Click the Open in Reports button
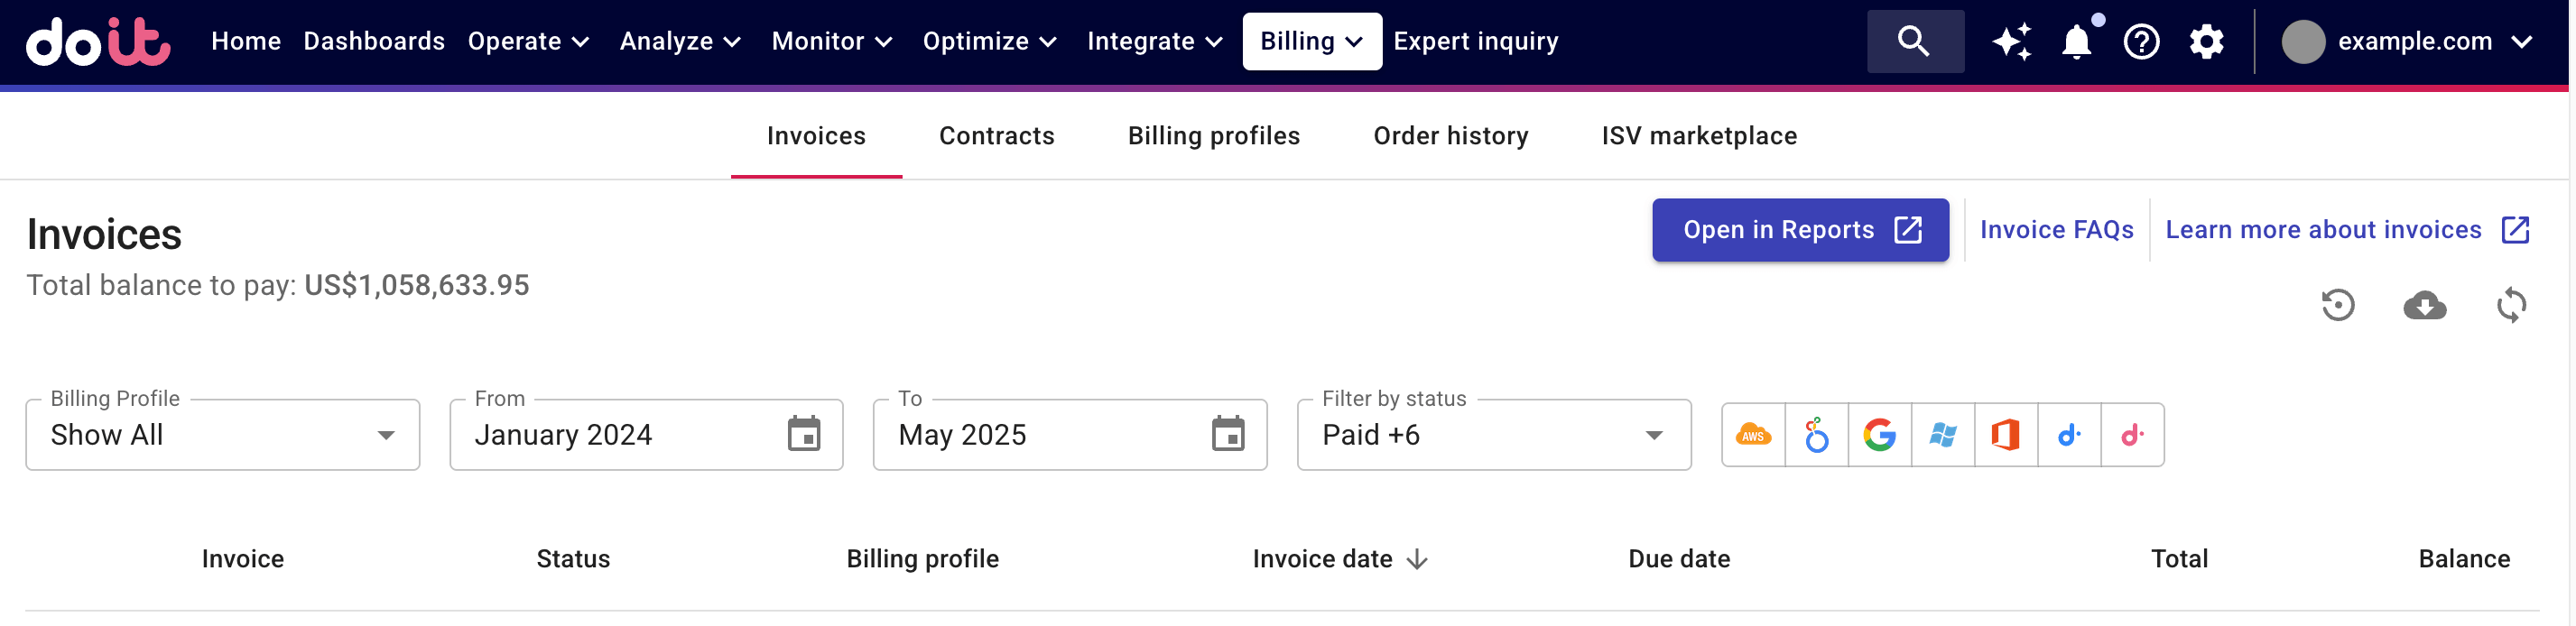Viewport: 2576px width, 626px height. [x=1799, y=229]
